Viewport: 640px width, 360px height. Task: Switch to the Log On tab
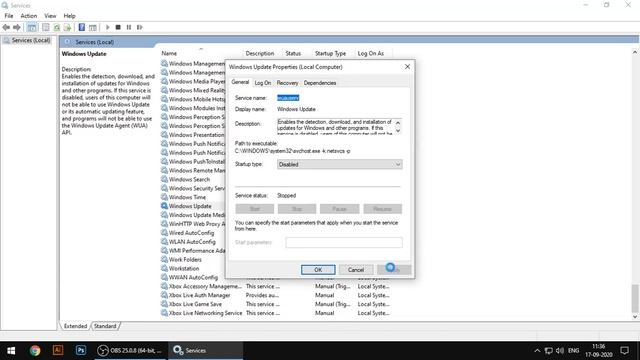point(262,83)
